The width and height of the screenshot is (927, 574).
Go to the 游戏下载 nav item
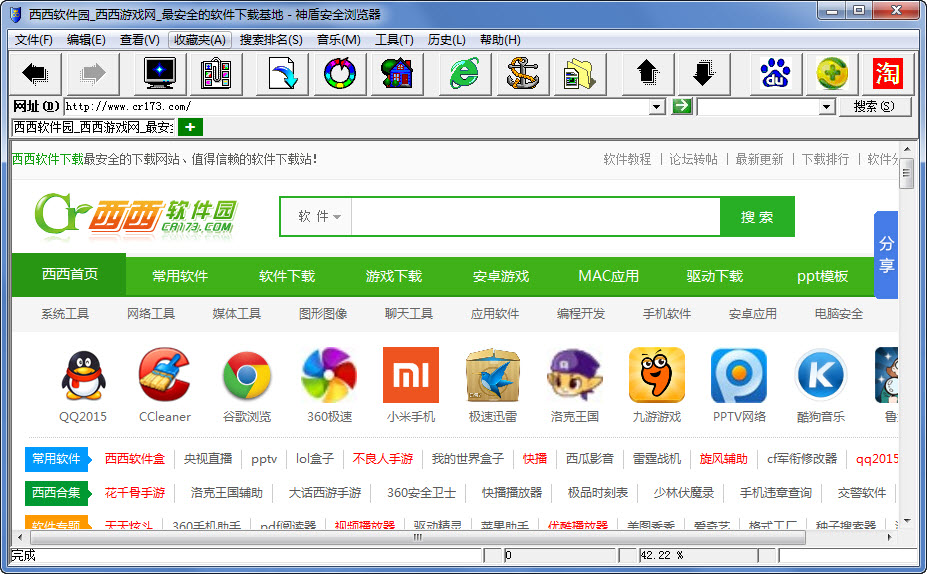click(x=394, y=276)
